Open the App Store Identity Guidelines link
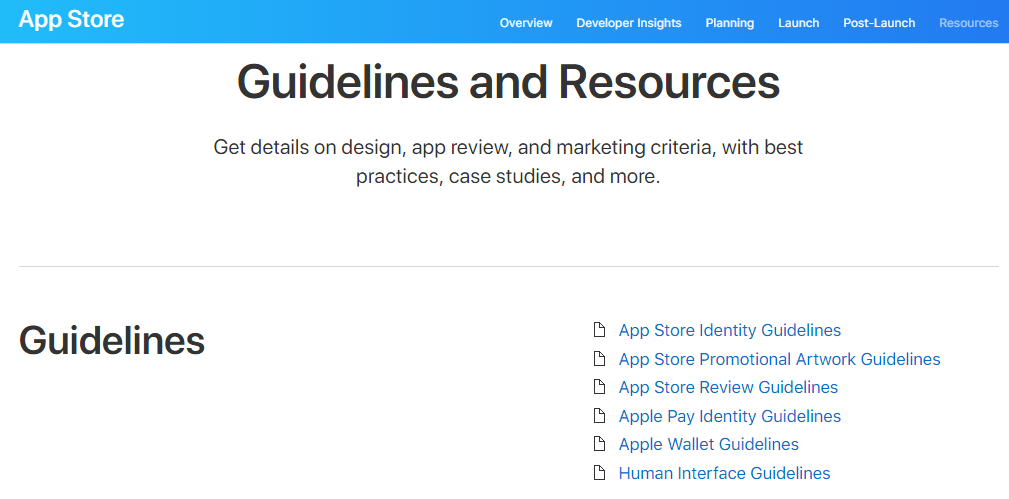Image resolution: width=1009 pixels, height=499 pixels. [x=730, y=330]
